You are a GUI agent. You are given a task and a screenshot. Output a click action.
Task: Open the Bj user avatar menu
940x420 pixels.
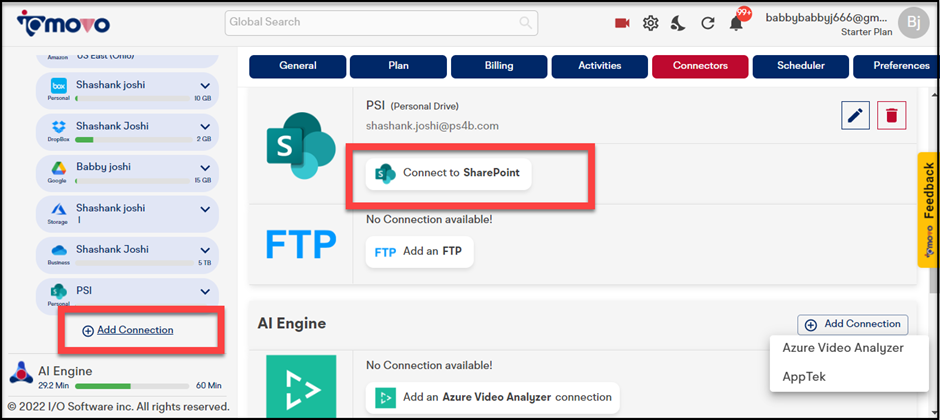pos(914,23)
